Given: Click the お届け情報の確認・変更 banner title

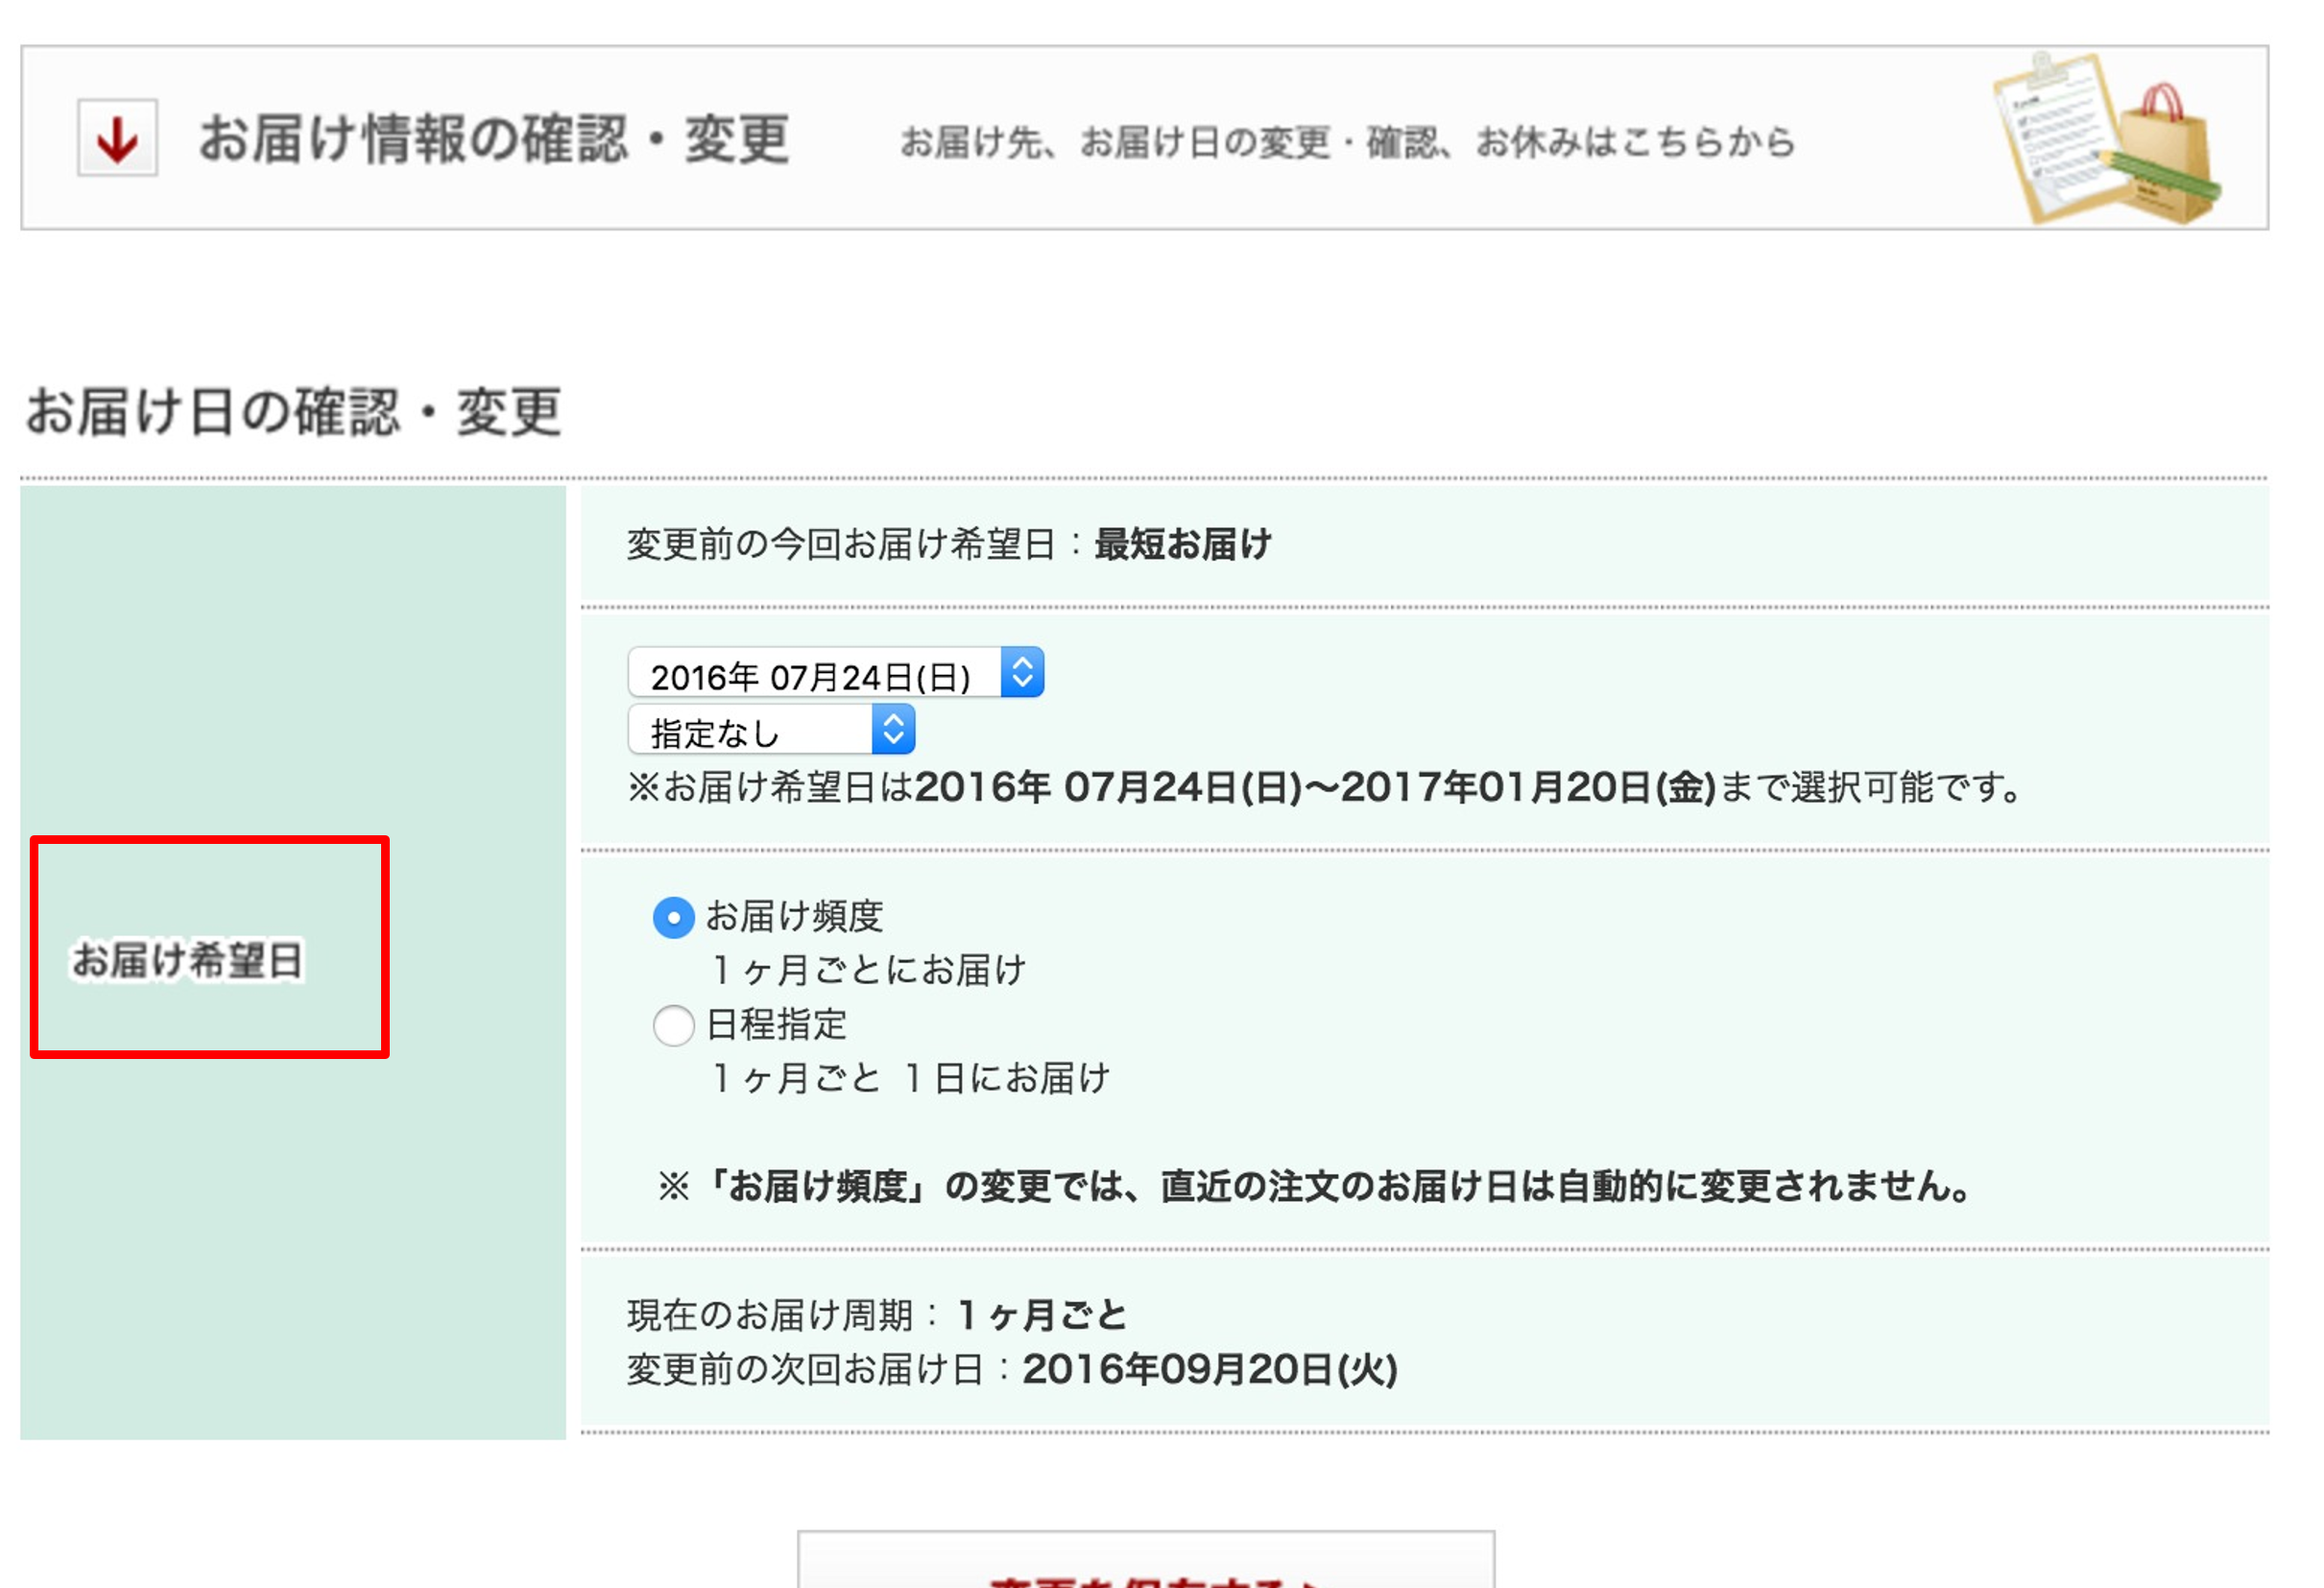Looking at the screenshot, I should pyautogui.click(x=494, y=139).
